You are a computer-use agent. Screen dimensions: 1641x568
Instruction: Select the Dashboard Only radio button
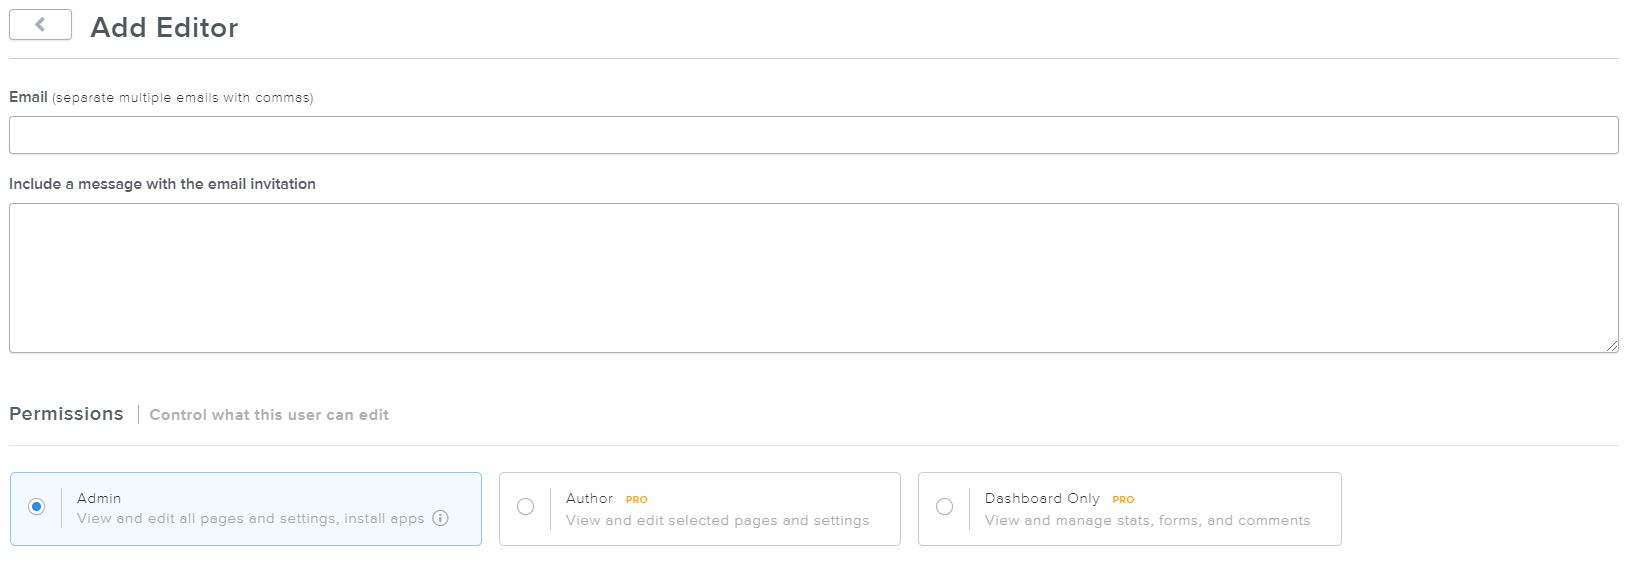click(944, 507)
